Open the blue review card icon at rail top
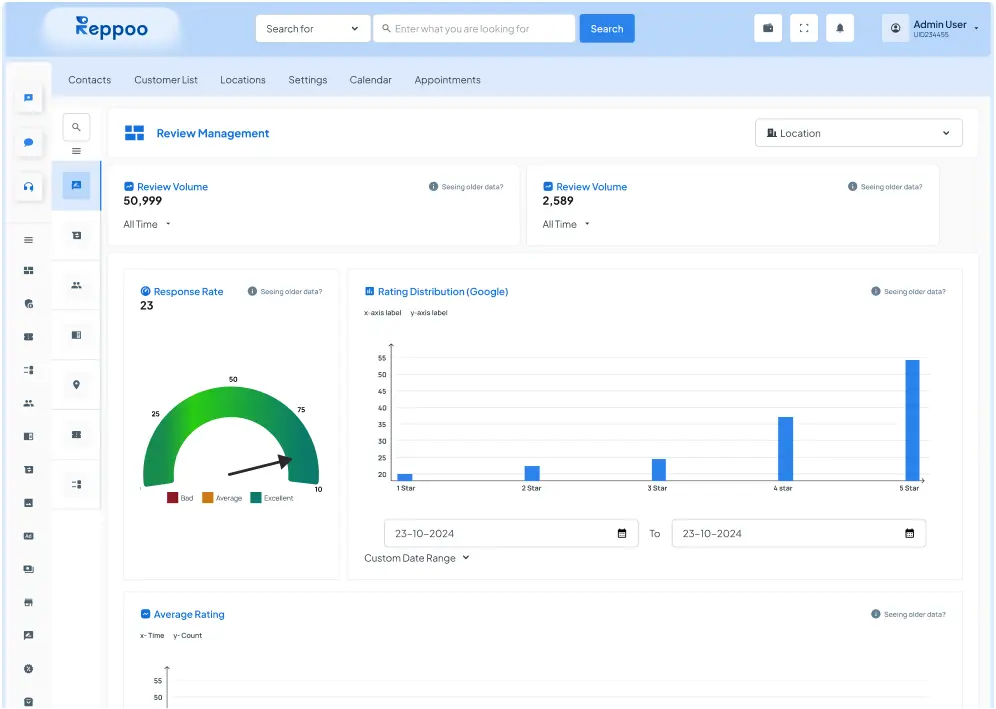Viewport: 996px width, 709px height. tap(29, 98)
